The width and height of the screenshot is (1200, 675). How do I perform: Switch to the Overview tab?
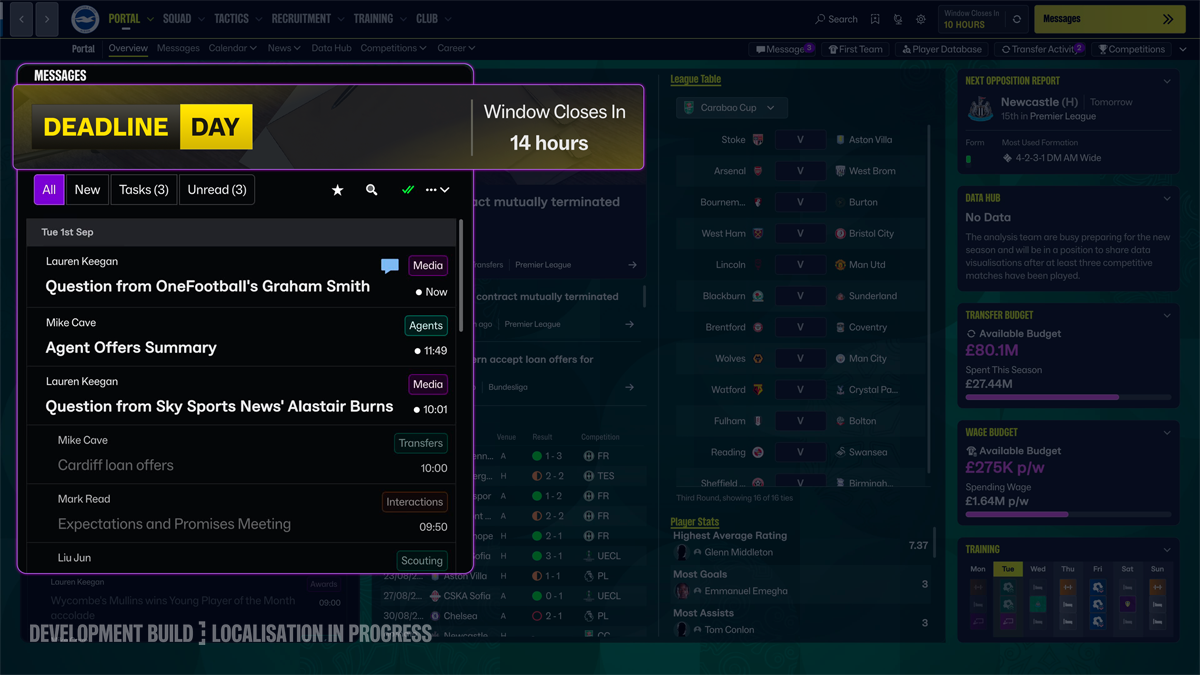128,48
